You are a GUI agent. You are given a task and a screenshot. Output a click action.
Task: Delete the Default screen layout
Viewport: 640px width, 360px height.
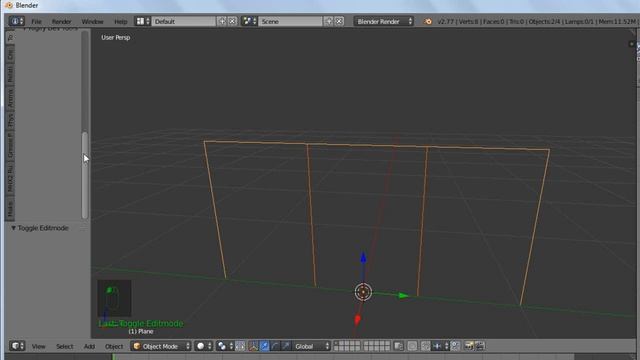click(232, 21)
